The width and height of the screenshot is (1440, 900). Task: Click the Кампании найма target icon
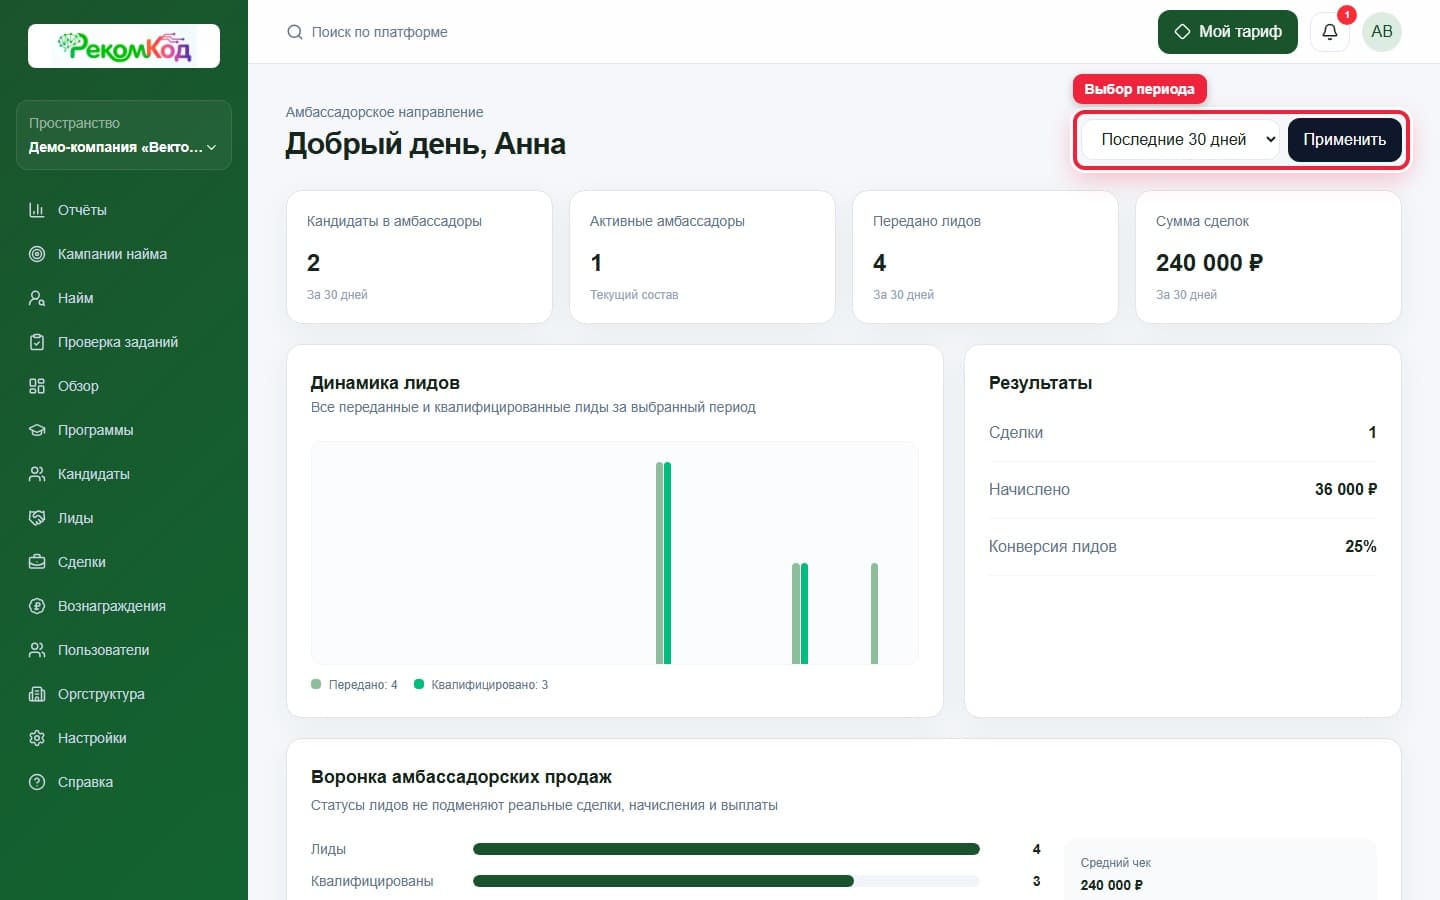pyautogui.click(x=37, y=254)
